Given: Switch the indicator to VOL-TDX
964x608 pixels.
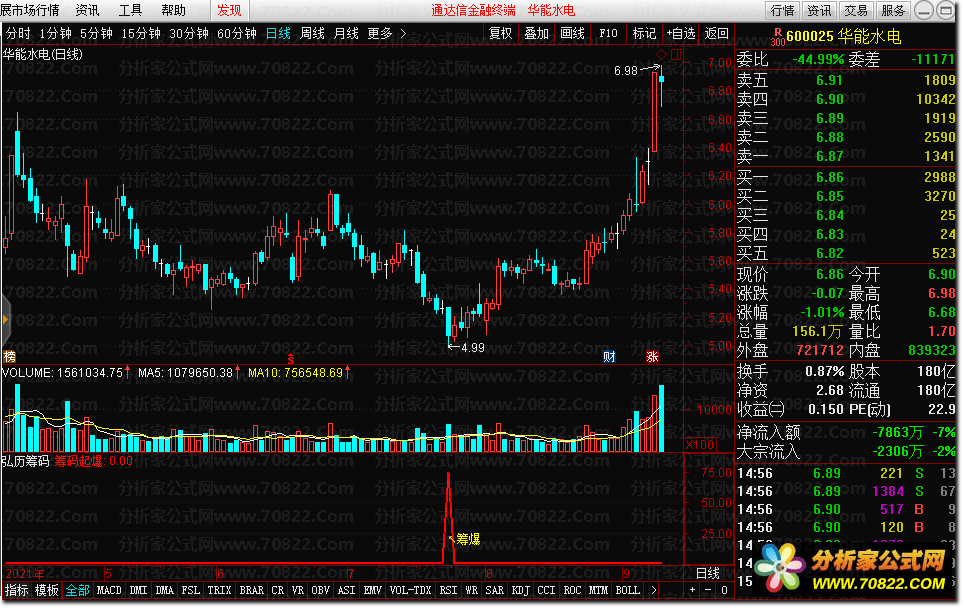Looking at the screenshot, I should click(410, 590).
